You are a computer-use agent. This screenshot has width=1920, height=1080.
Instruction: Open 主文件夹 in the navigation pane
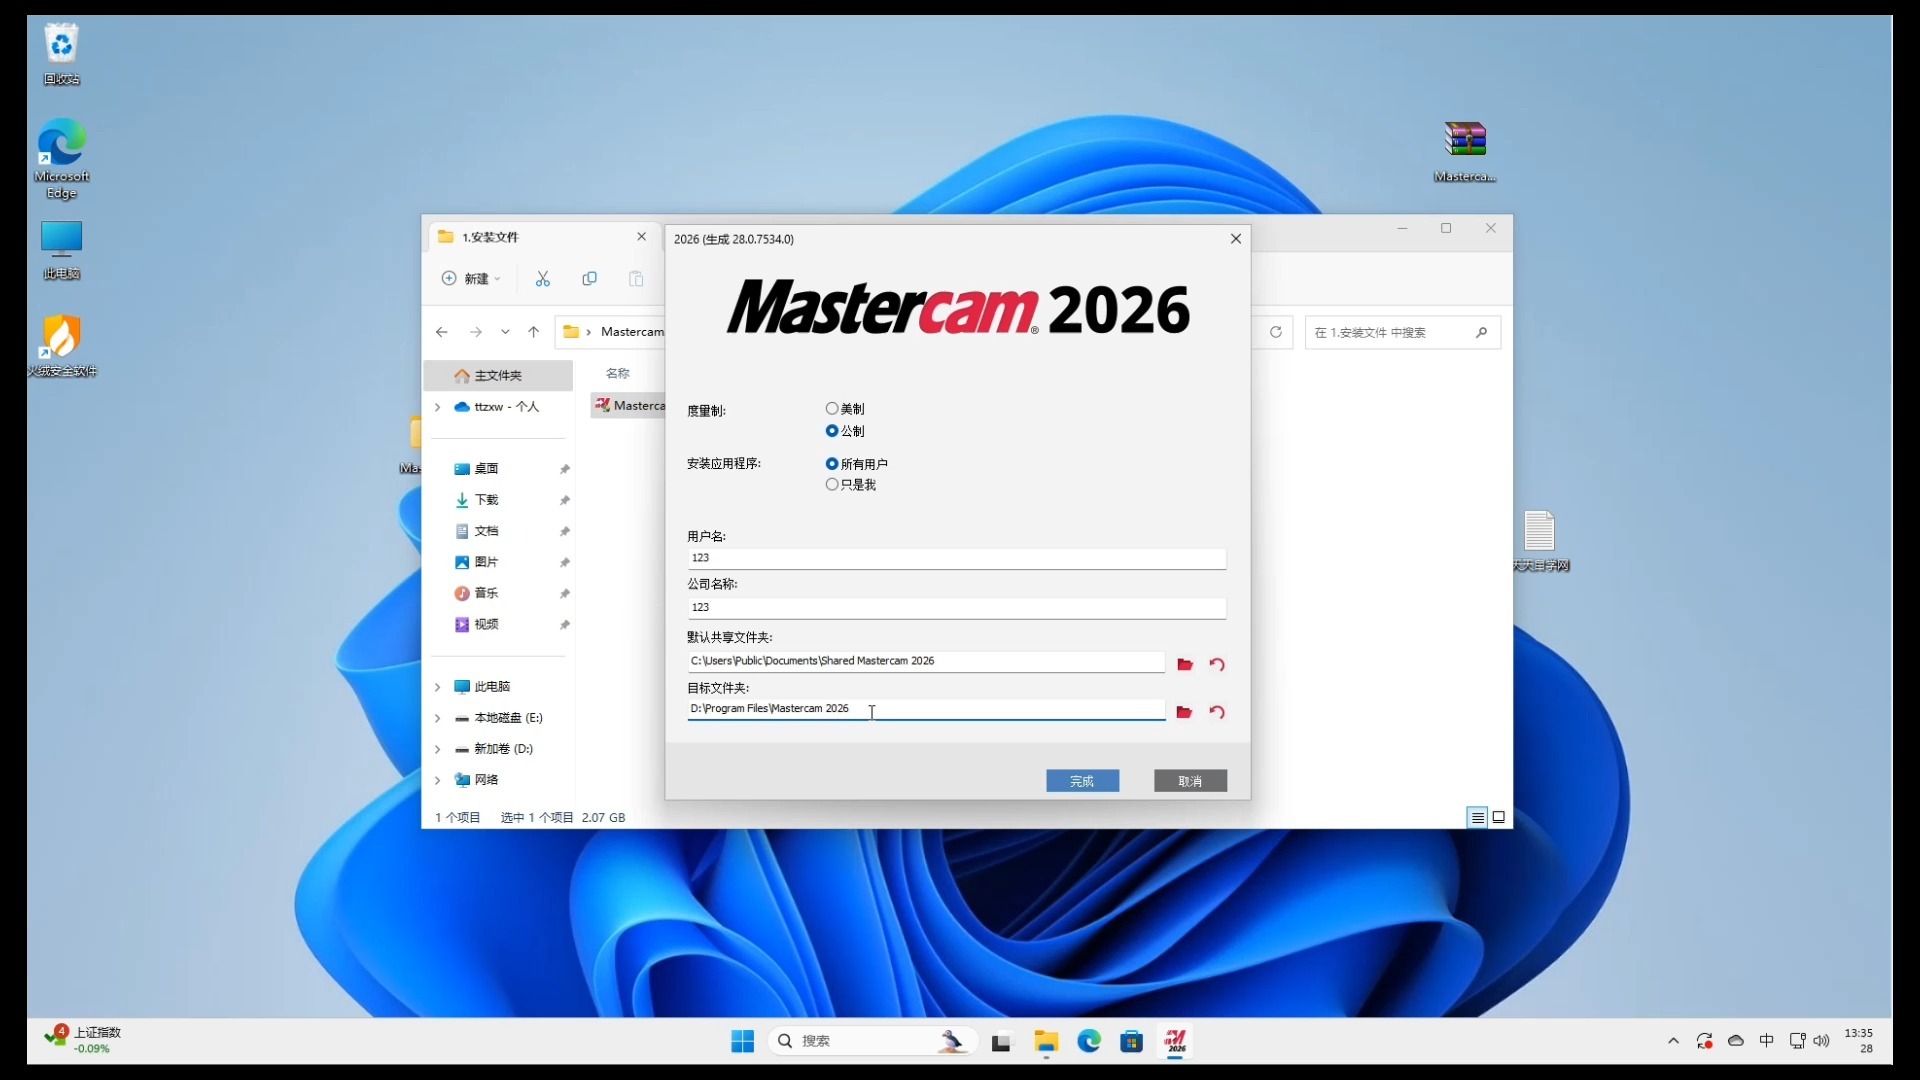coord(499,376)
